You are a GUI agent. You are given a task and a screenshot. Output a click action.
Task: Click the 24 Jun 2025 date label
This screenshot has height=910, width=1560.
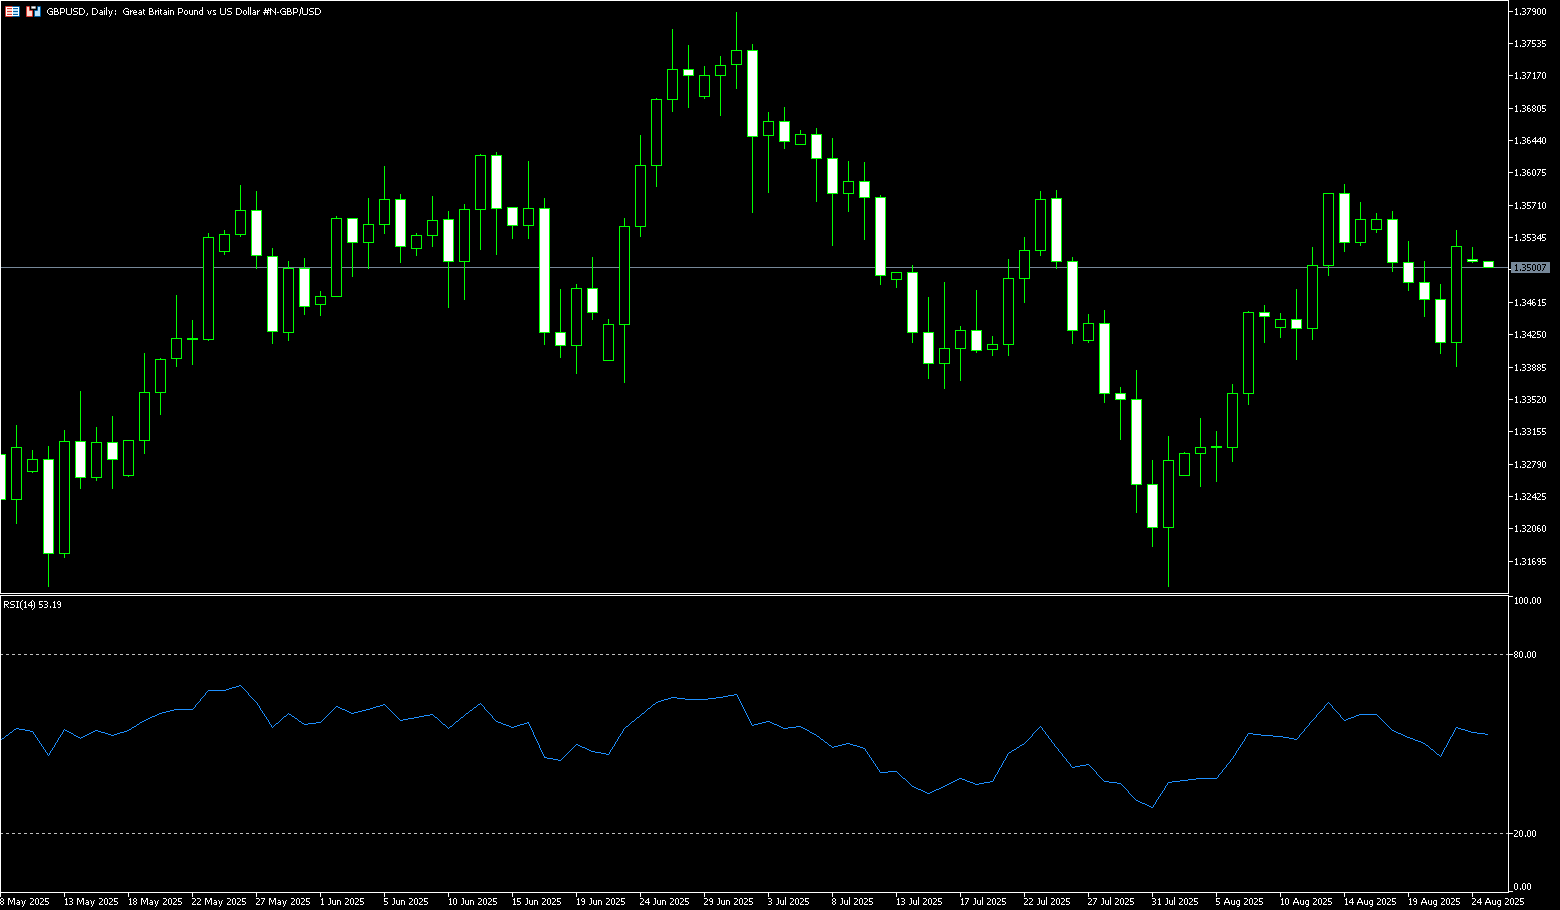pos(665,902)
